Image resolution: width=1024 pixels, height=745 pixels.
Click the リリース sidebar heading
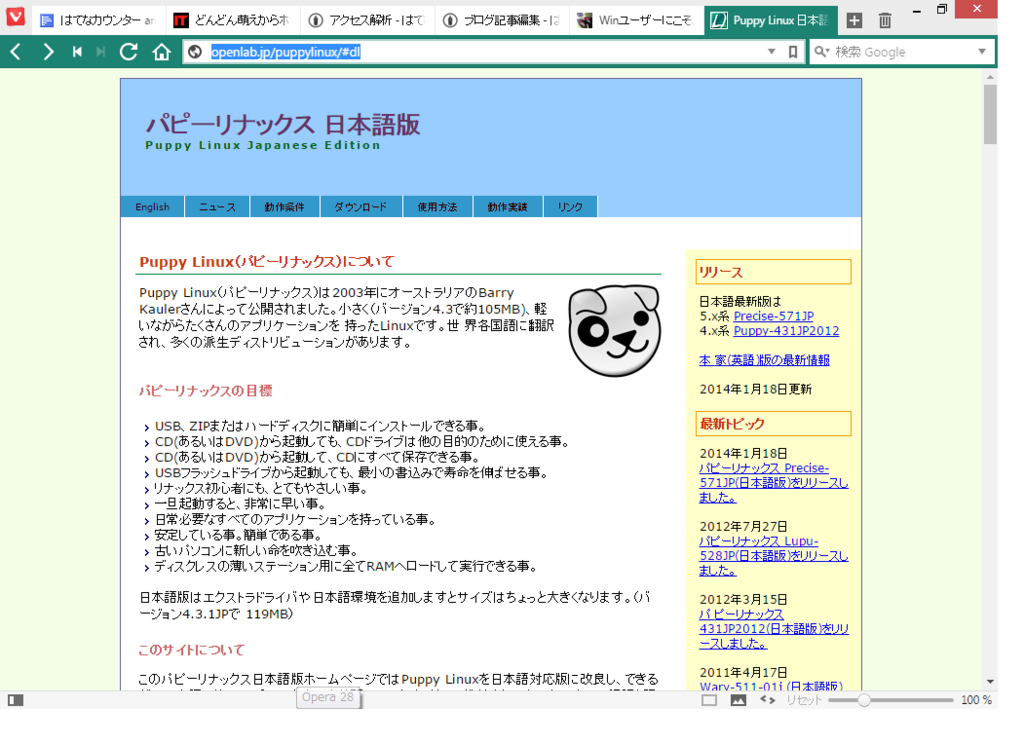coord(774,272)
